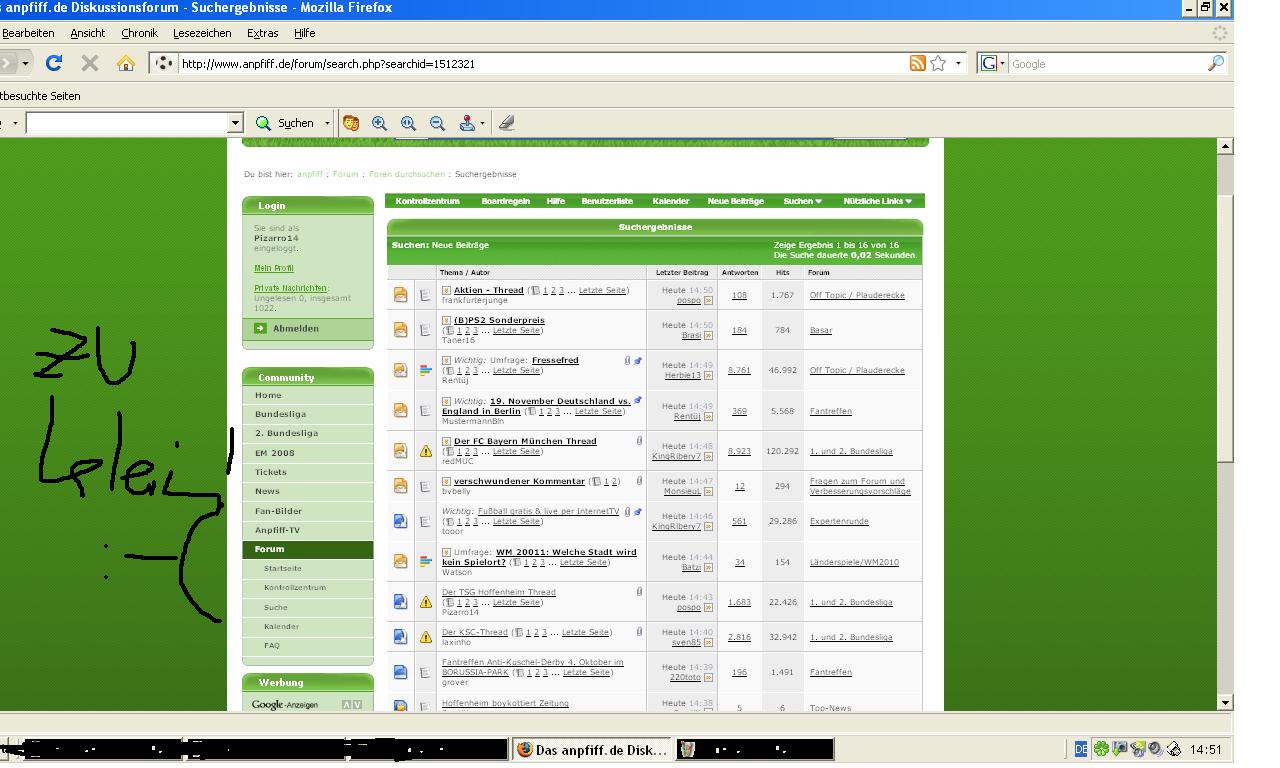The image size is (1280, 768).
Task: Click the page's vertical scrollbar down arrow
Action: click(x=1225, y=703)
